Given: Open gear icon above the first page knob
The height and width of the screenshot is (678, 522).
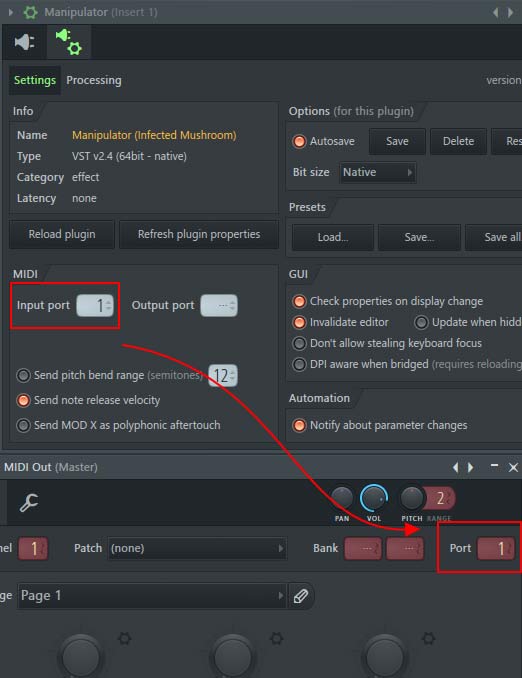Looking at the screenshot, I should (125, 638).
